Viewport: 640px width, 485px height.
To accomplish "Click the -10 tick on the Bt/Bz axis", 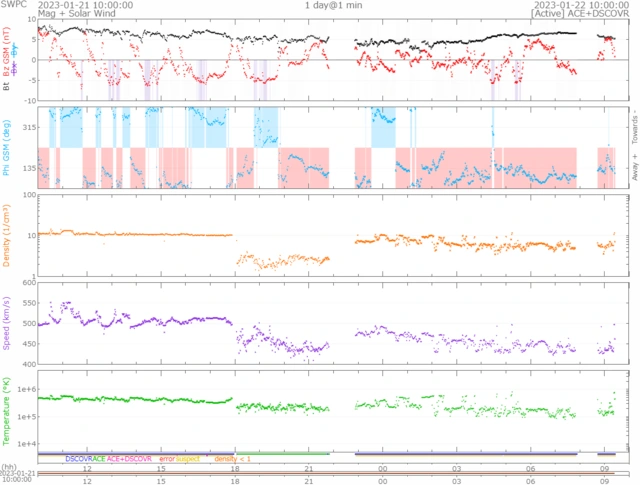I will pos(31,100).
